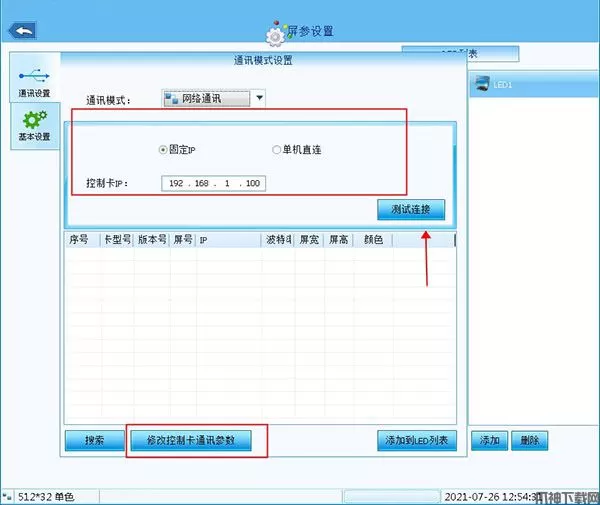Click last IP octet 100
The height and width of the screenshot is (505, 600).
click(x=253, y=183)
